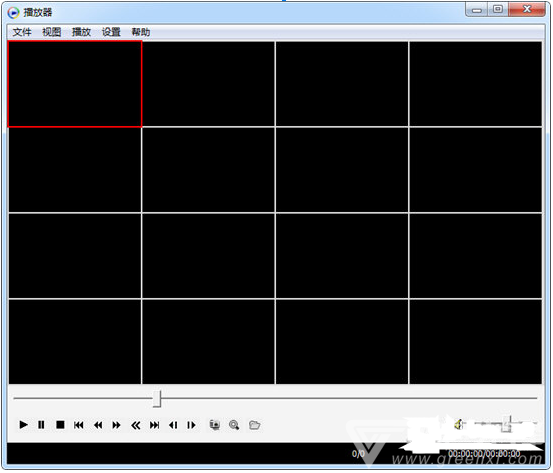
Task: Click the playback progress slider handle
Action: click(x=157, y=399)
